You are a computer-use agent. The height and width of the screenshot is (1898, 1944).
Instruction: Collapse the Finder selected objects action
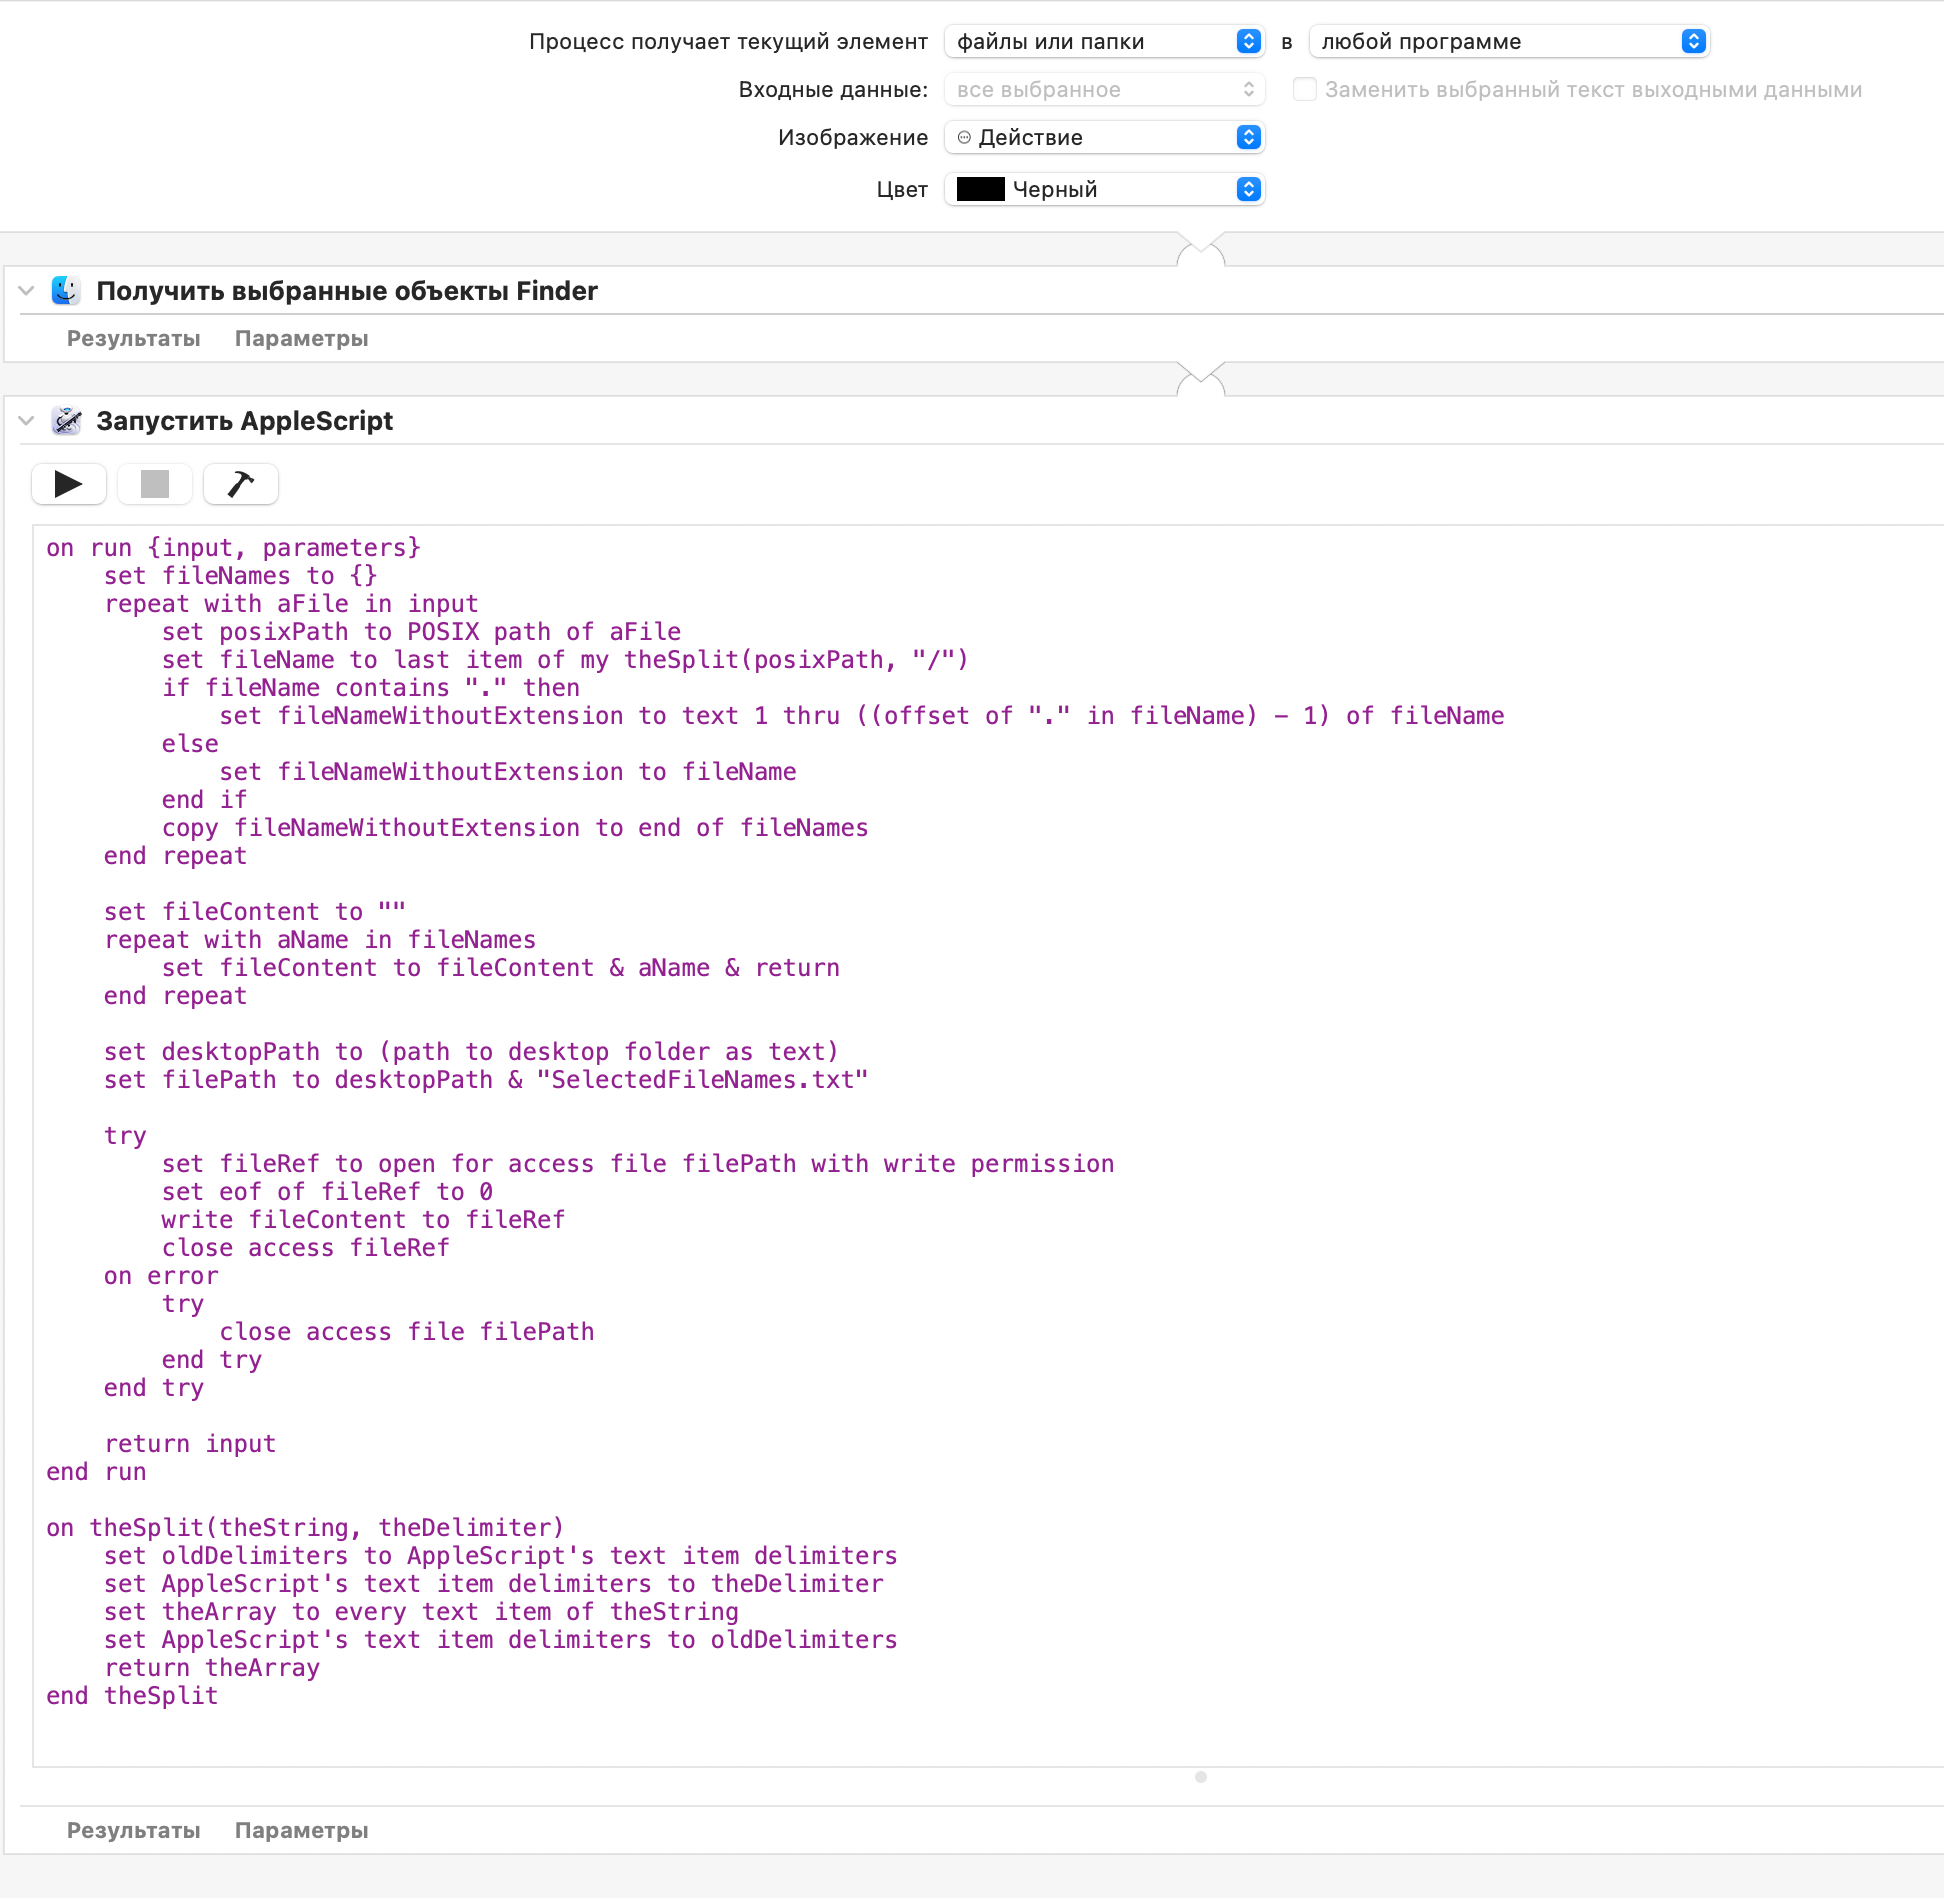pos(27,291)
